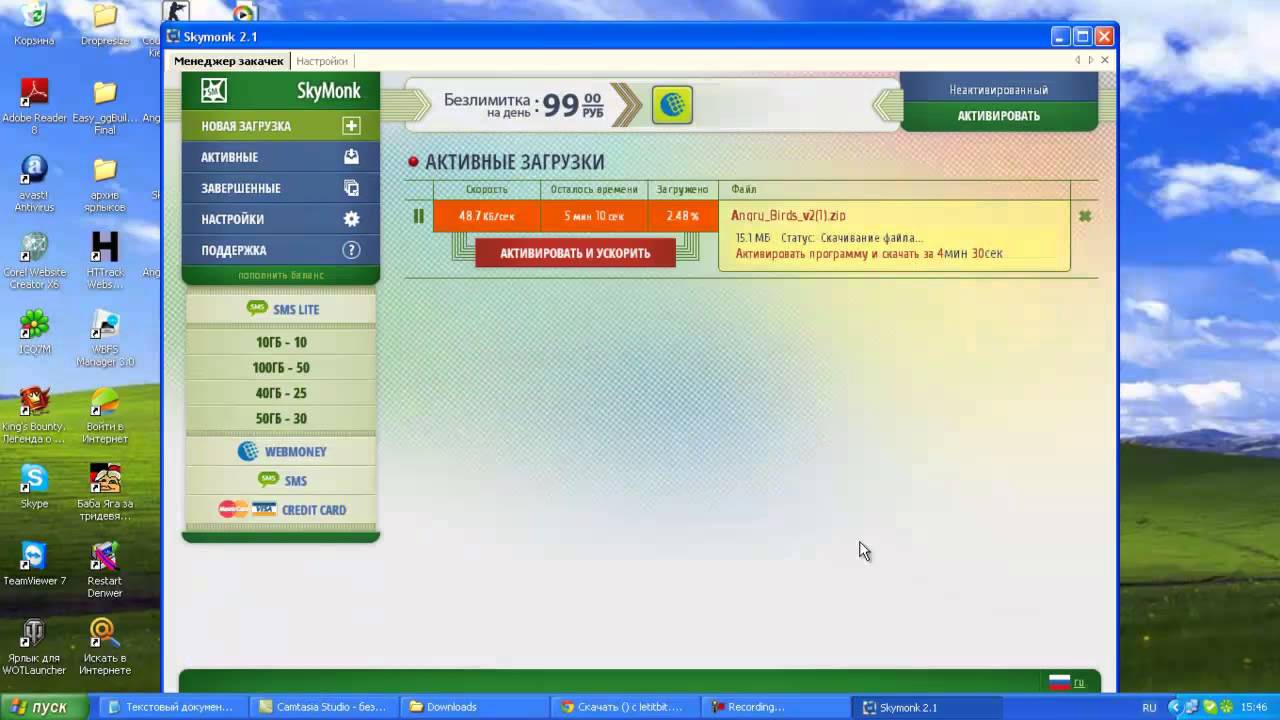
Task: Open avast! Antivirus desktop icon
Action: [x=34, y=183]
